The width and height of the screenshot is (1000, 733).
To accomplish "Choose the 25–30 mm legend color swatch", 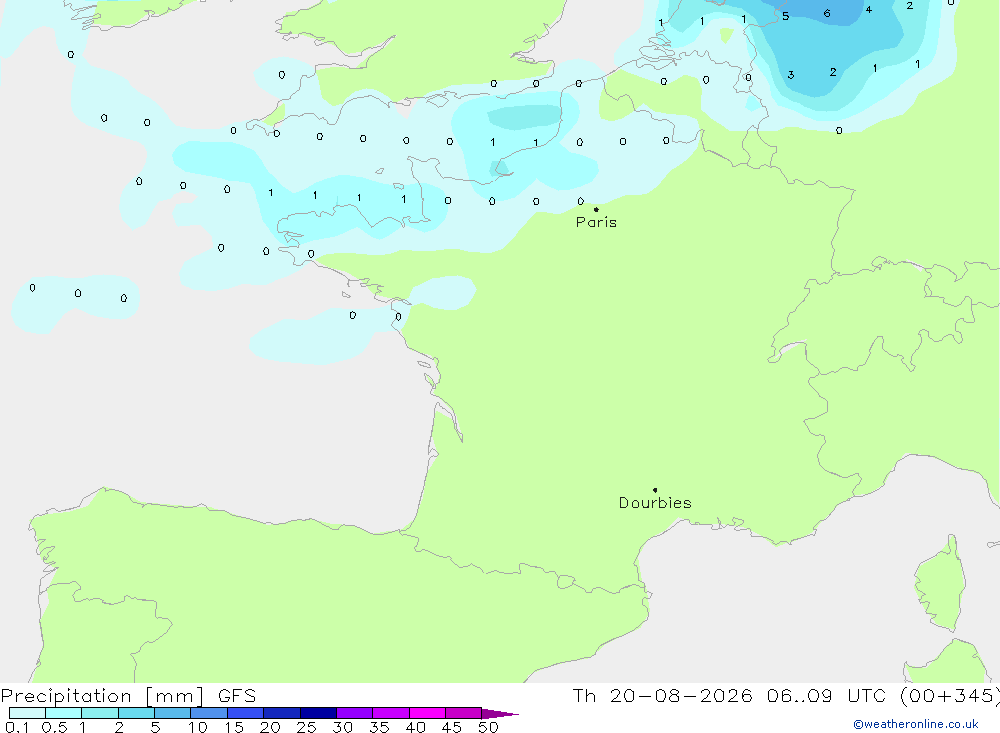I will [318, 713].
